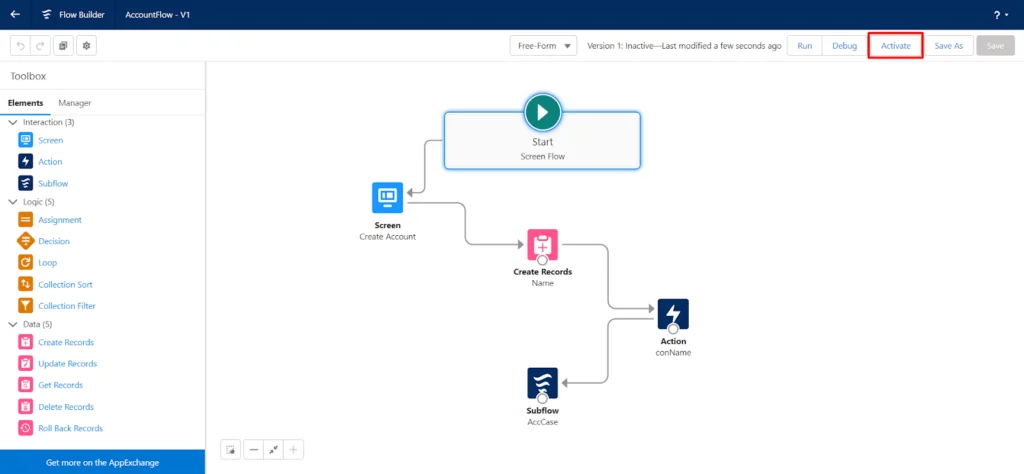Screen dimensions: 1024x474
Task: Click the greyed Save button
Action: click(995, 46)
